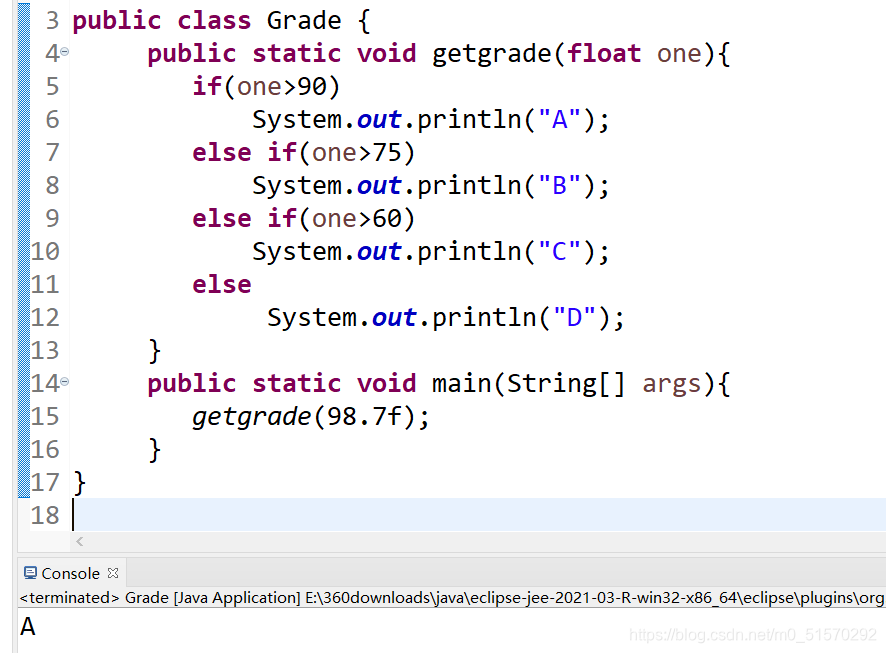Click '<terminated>' in the console status line
The width and height of the screenshot is (886, 653).
70,598
